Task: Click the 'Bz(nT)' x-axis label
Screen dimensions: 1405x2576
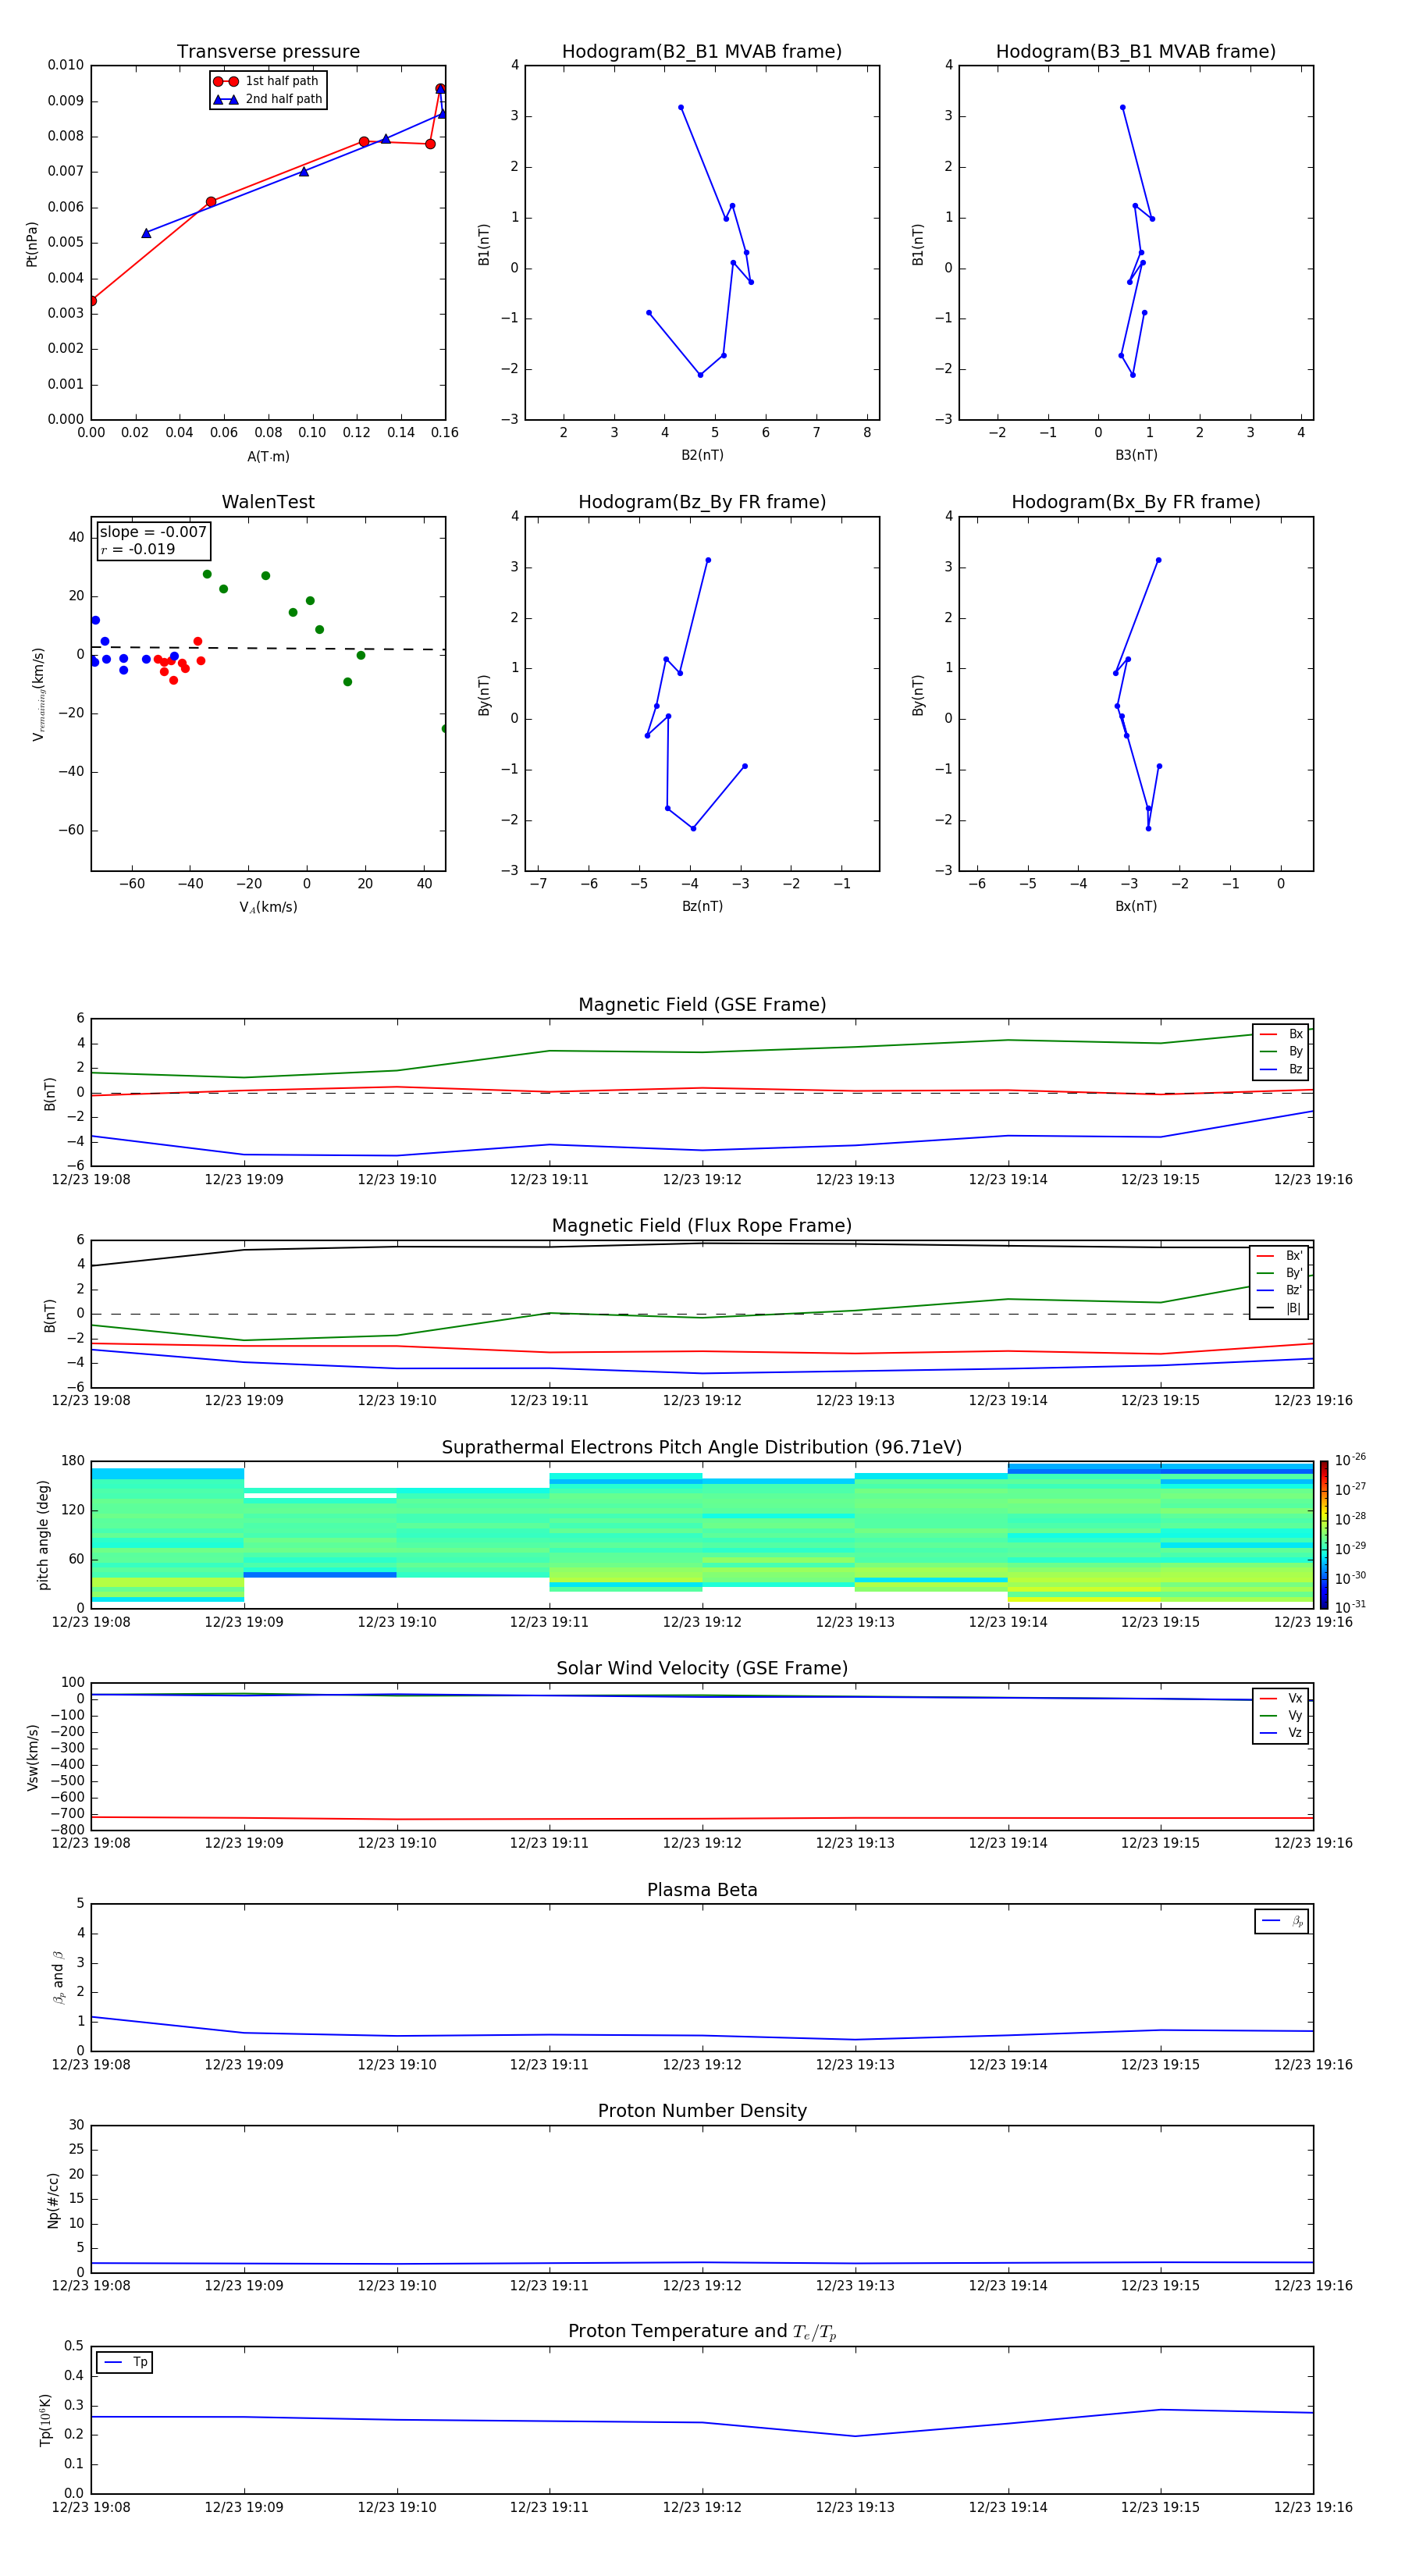Action: coord(702,906)
